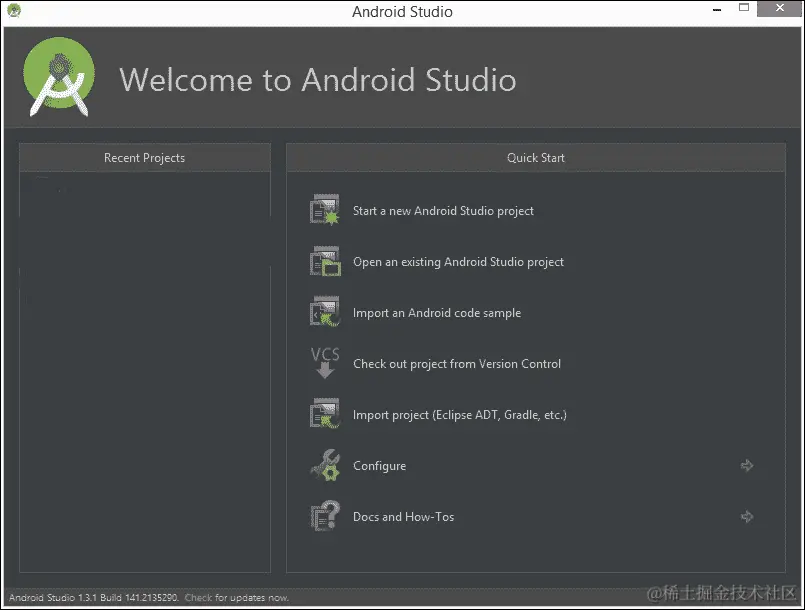Viewport: 805px width, 610px height.
Task: Select Import project (Eclipse ADT, Gradle, etc.)
Action: (459, 414)
